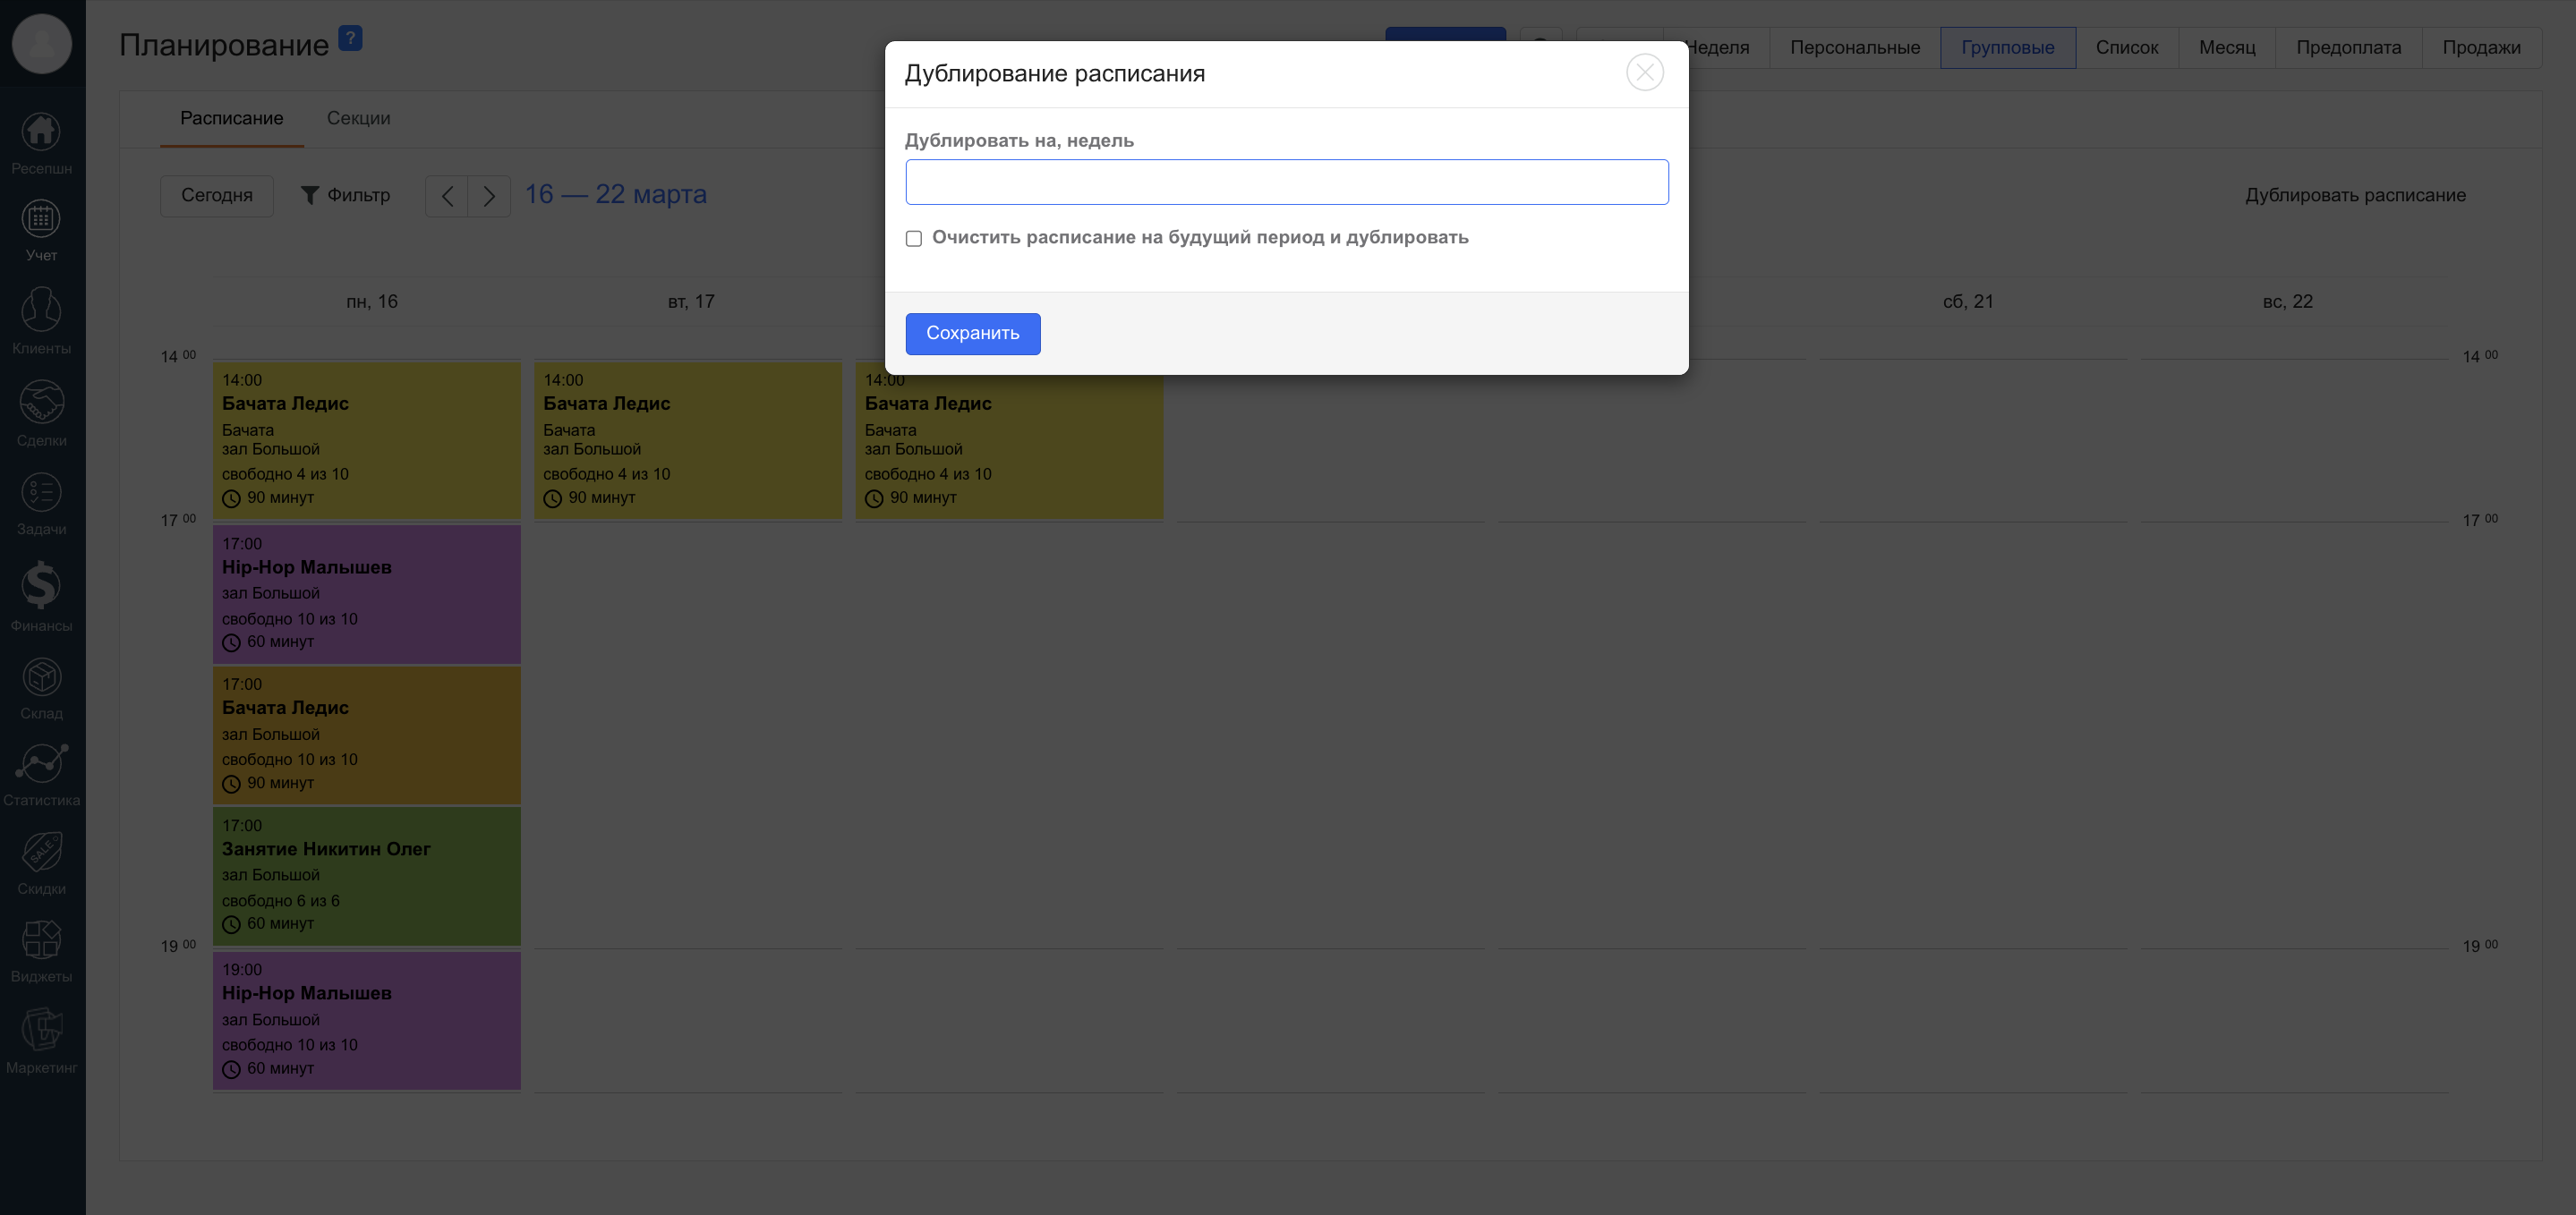Viewport: 2576px width, 1215px height.
Task: Close the schedule duplication dialog
Action: [1644, 72]
